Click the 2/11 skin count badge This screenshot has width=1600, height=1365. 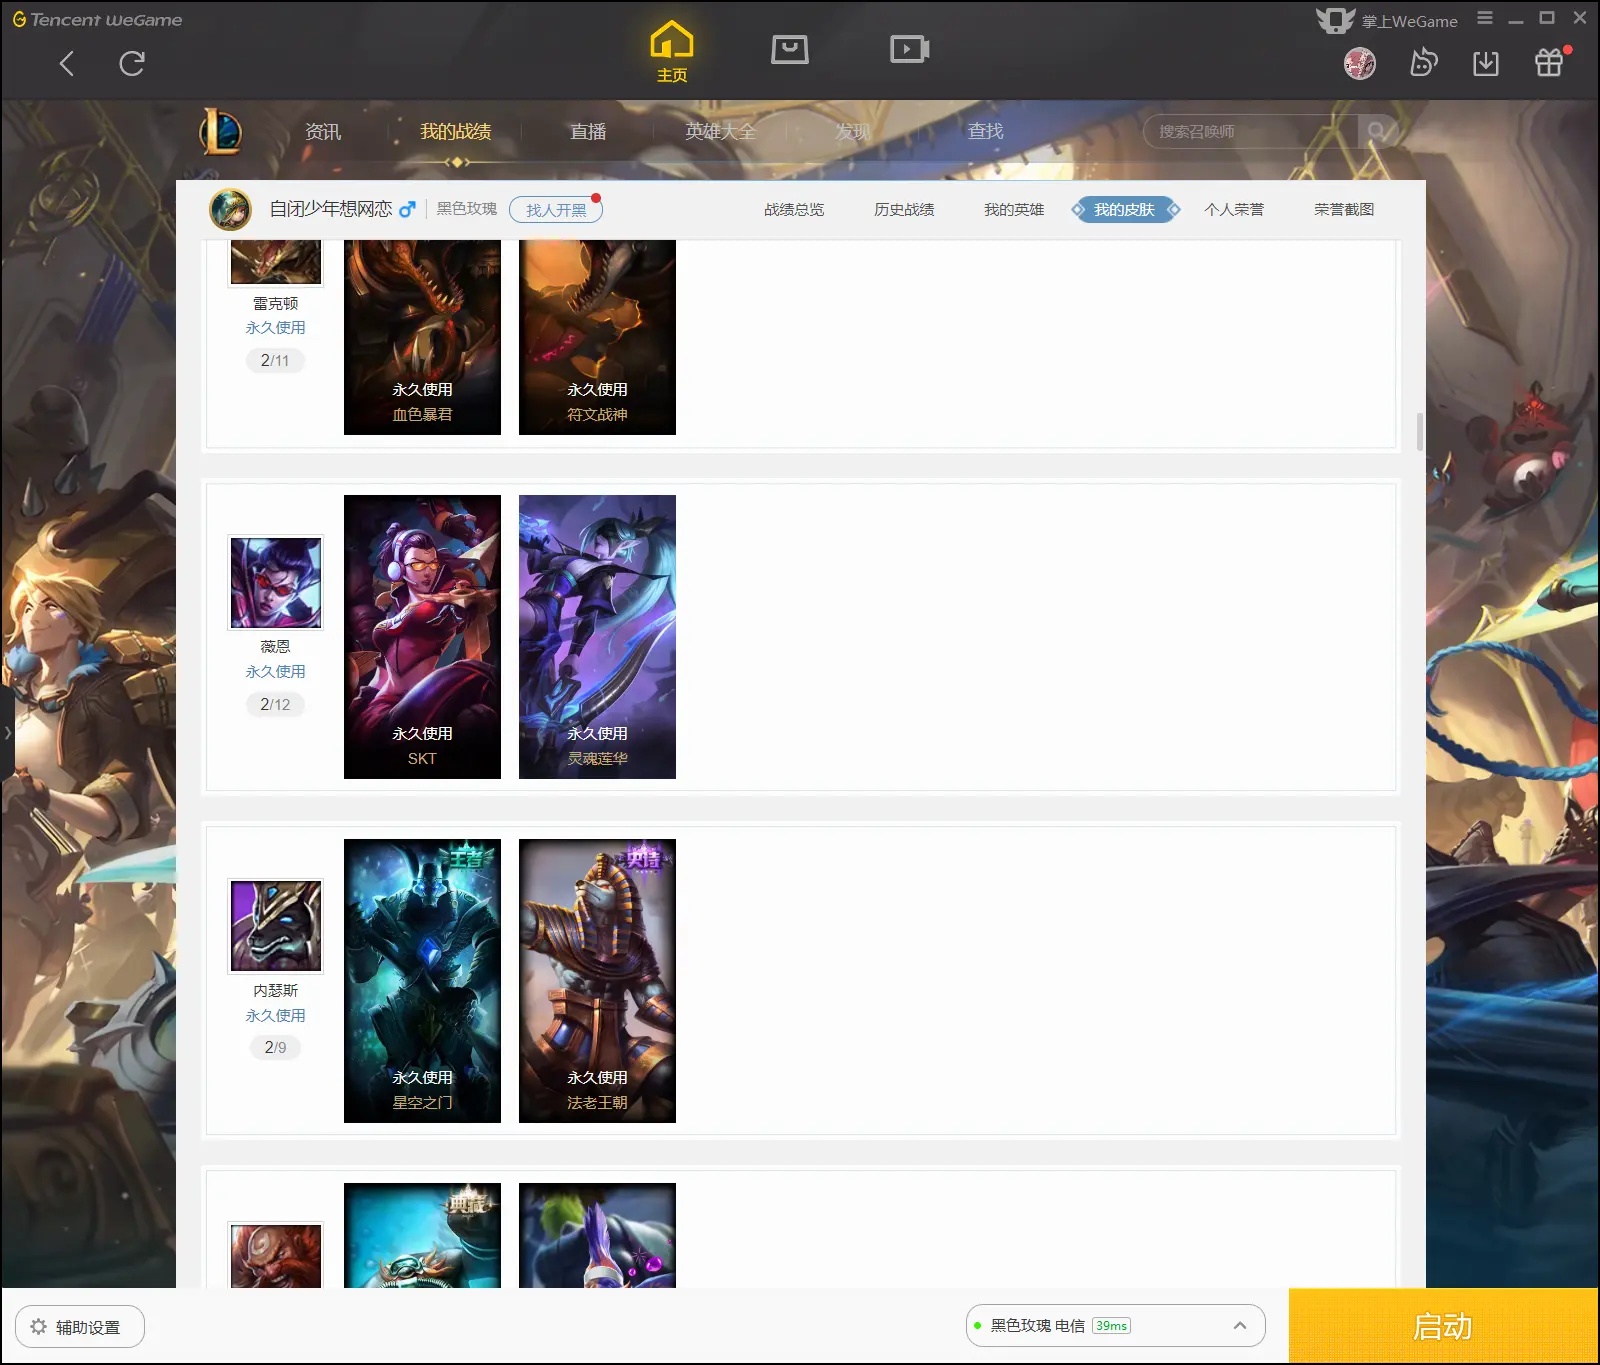click(275, 360)
